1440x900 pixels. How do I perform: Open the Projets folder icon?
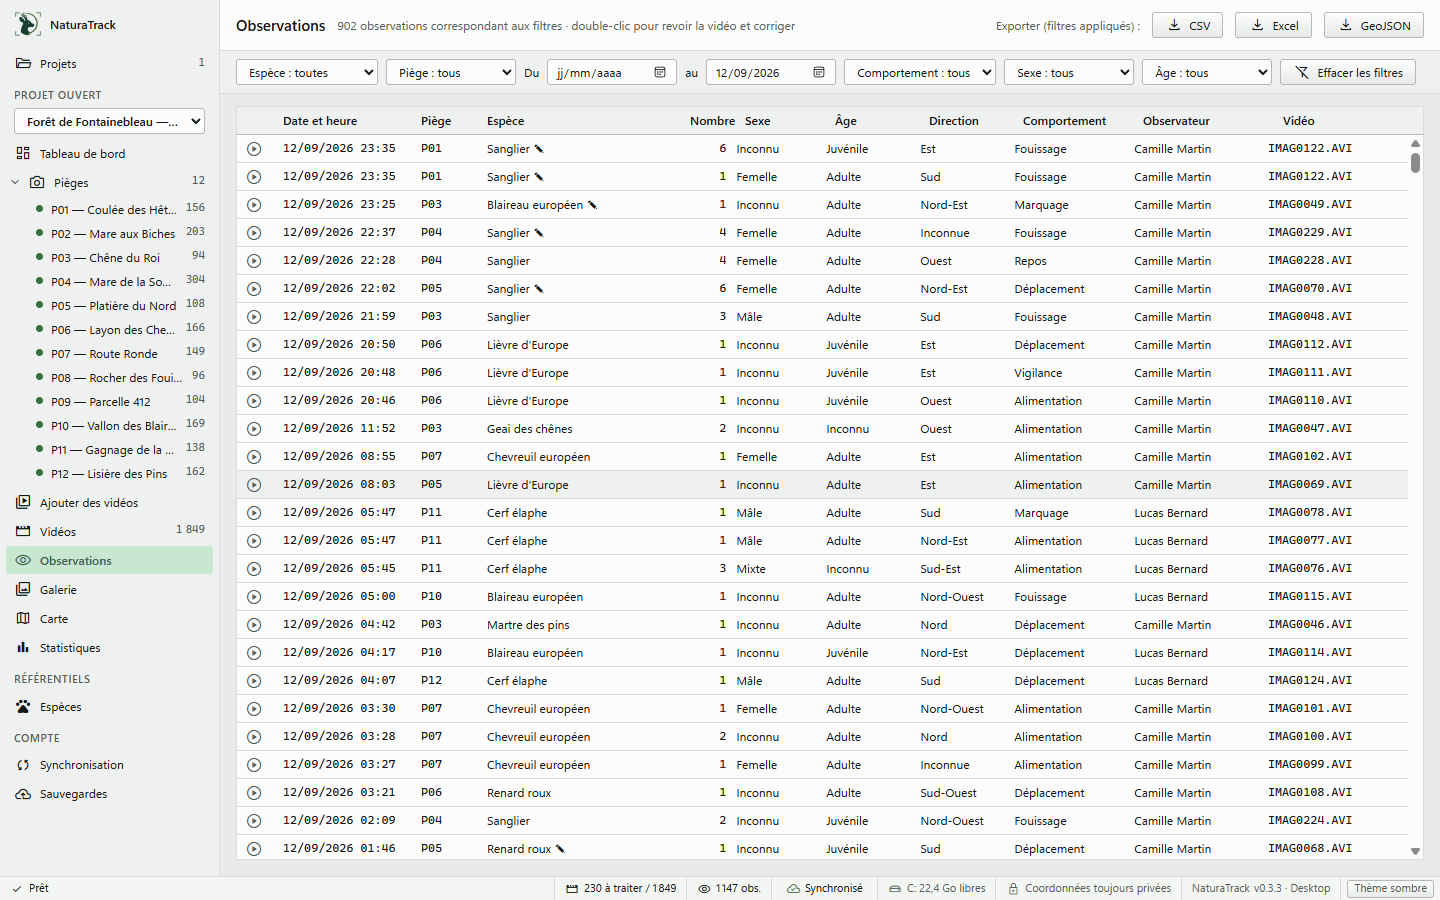(x=23, y=63)
